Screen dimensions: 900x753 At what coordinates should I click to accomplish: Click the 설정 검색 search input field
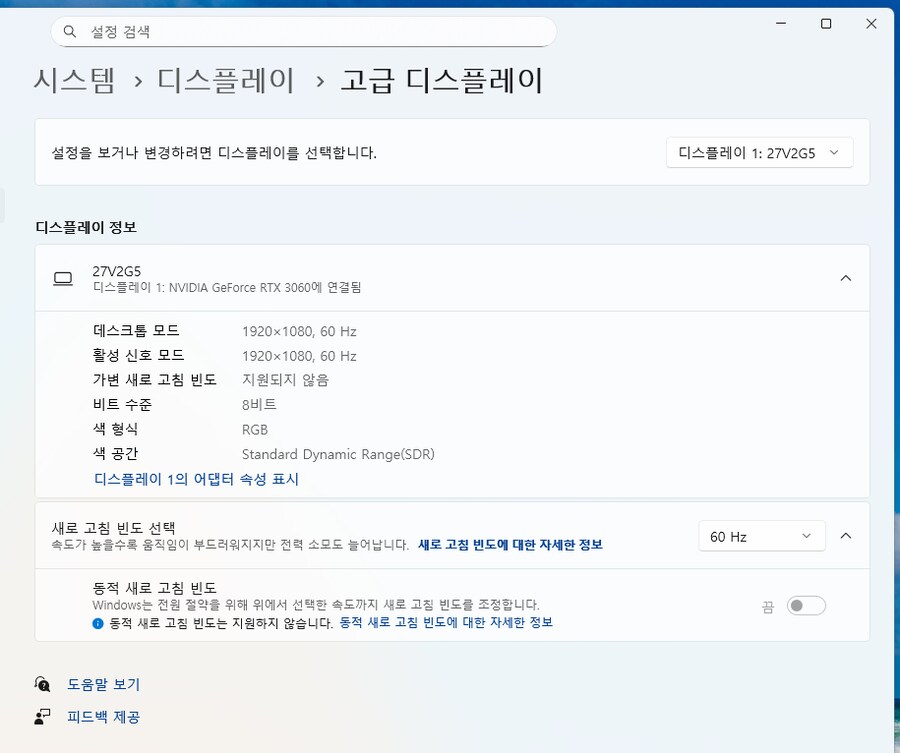[x=300, y=31]
